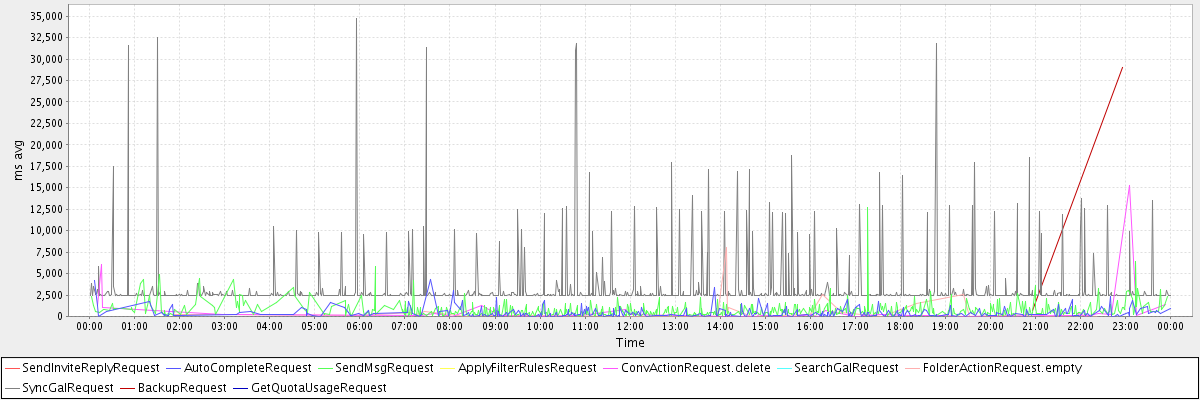Click the "Time" x-axis title
The width and height of the screenshot is (1200, 400).
tap(630, 342)
